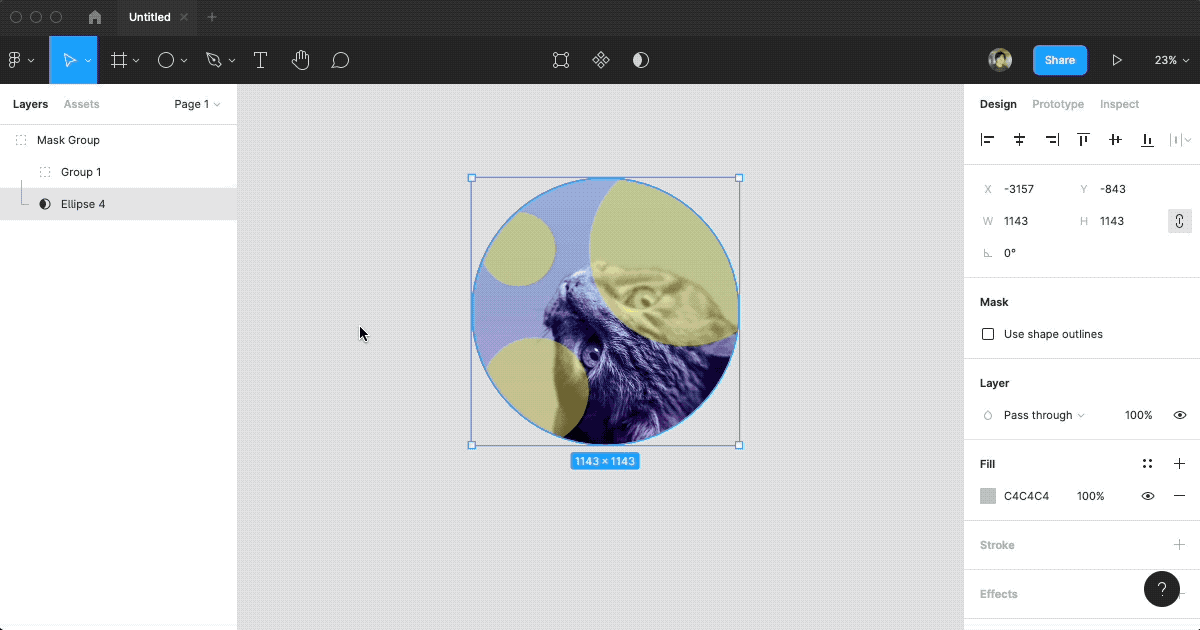Viewport: 1200px width, 630px height.
Task: Open the 23% zoom dropdown
Action: [1170, 59]
